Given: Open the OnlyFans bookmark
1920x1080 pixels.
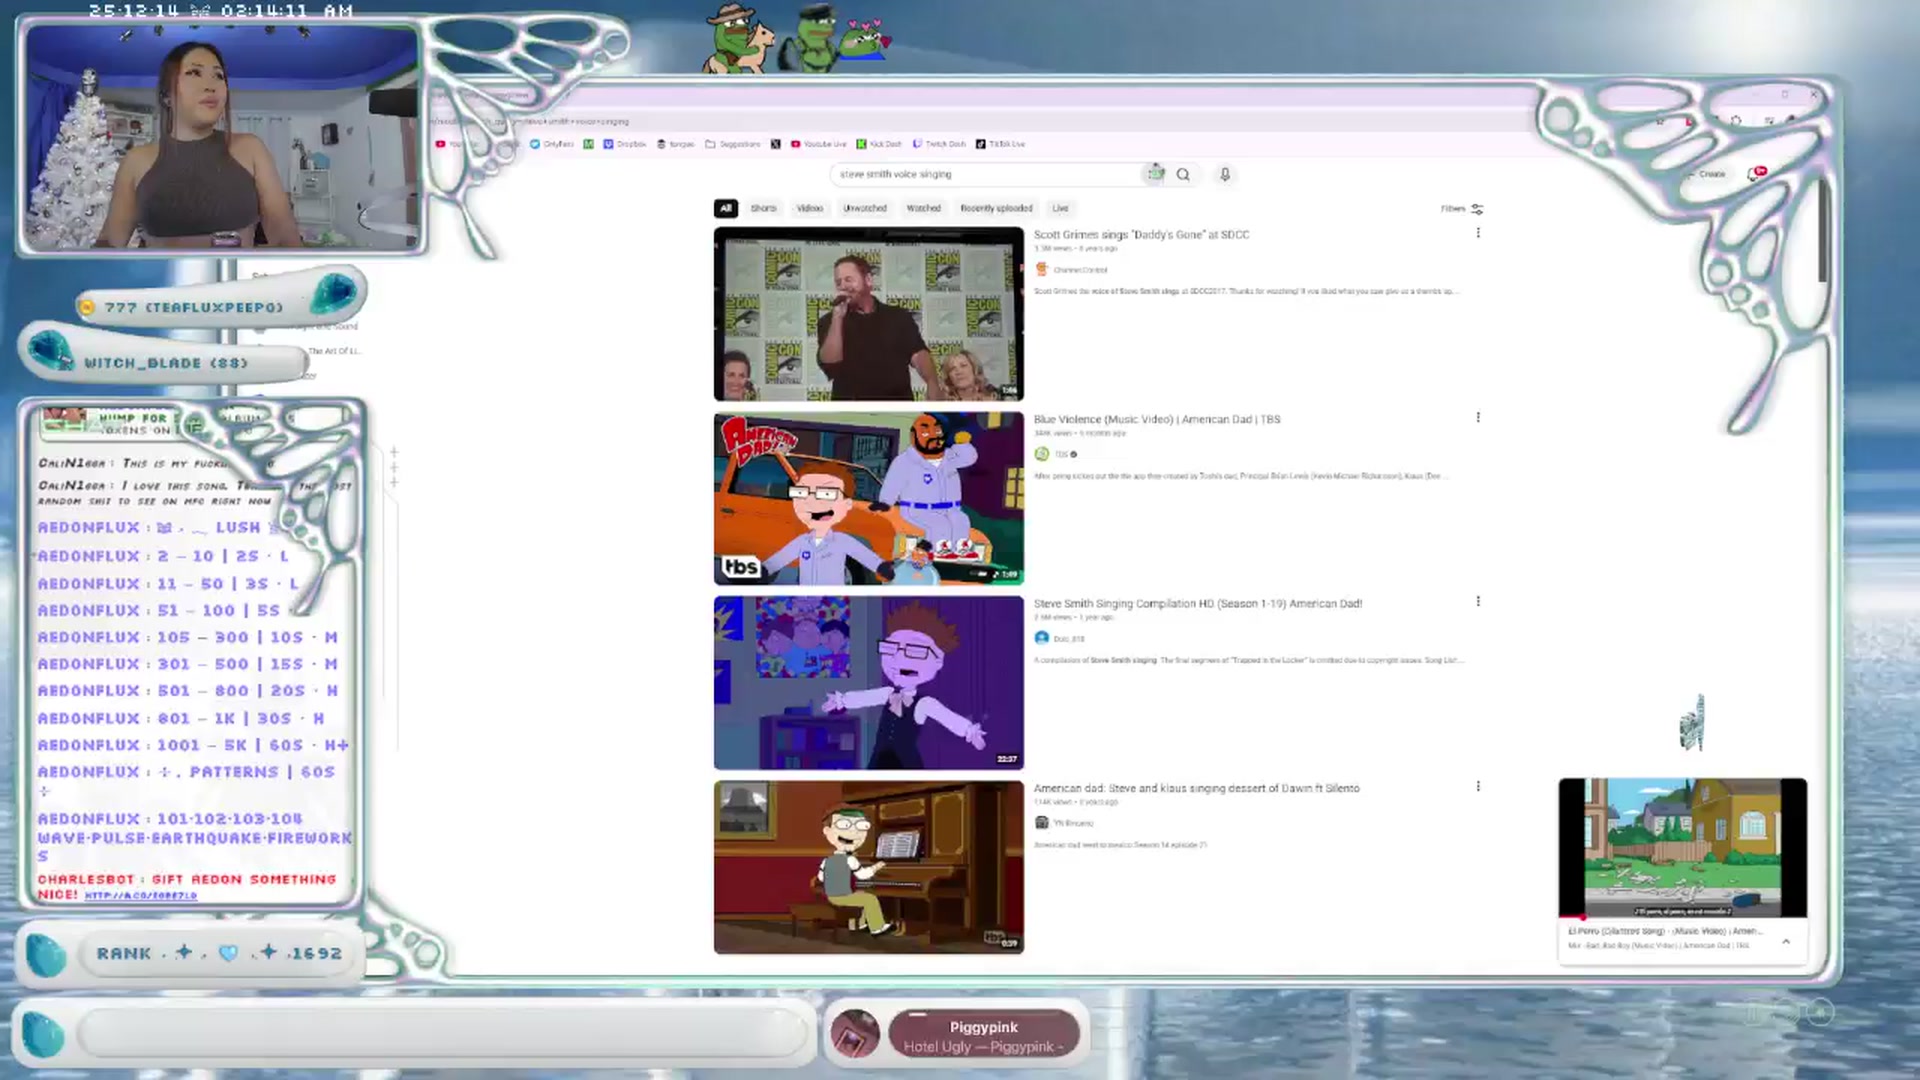Looking at the screenshot, I should [x=552, y=144].
